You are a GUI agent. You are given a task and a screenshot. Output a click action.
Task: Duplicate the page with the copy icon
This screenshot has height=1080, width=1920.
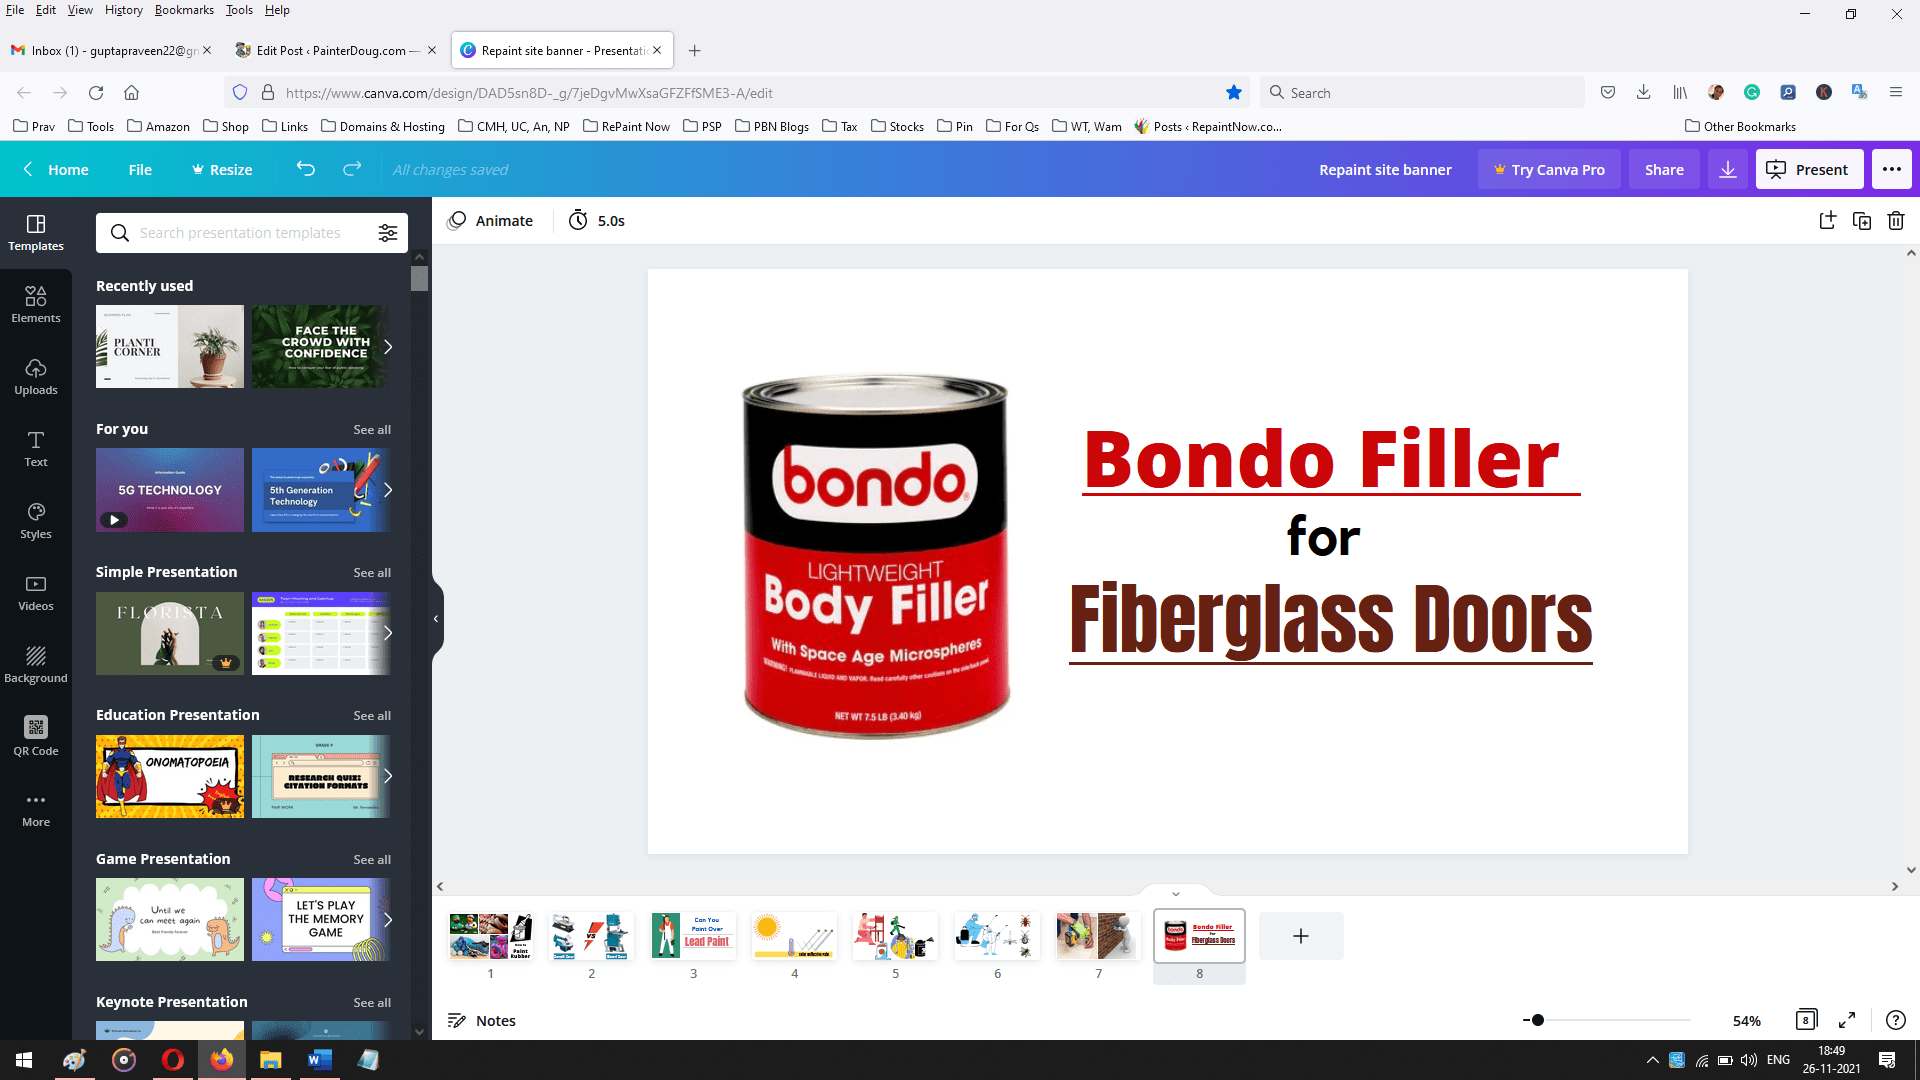1861,220
